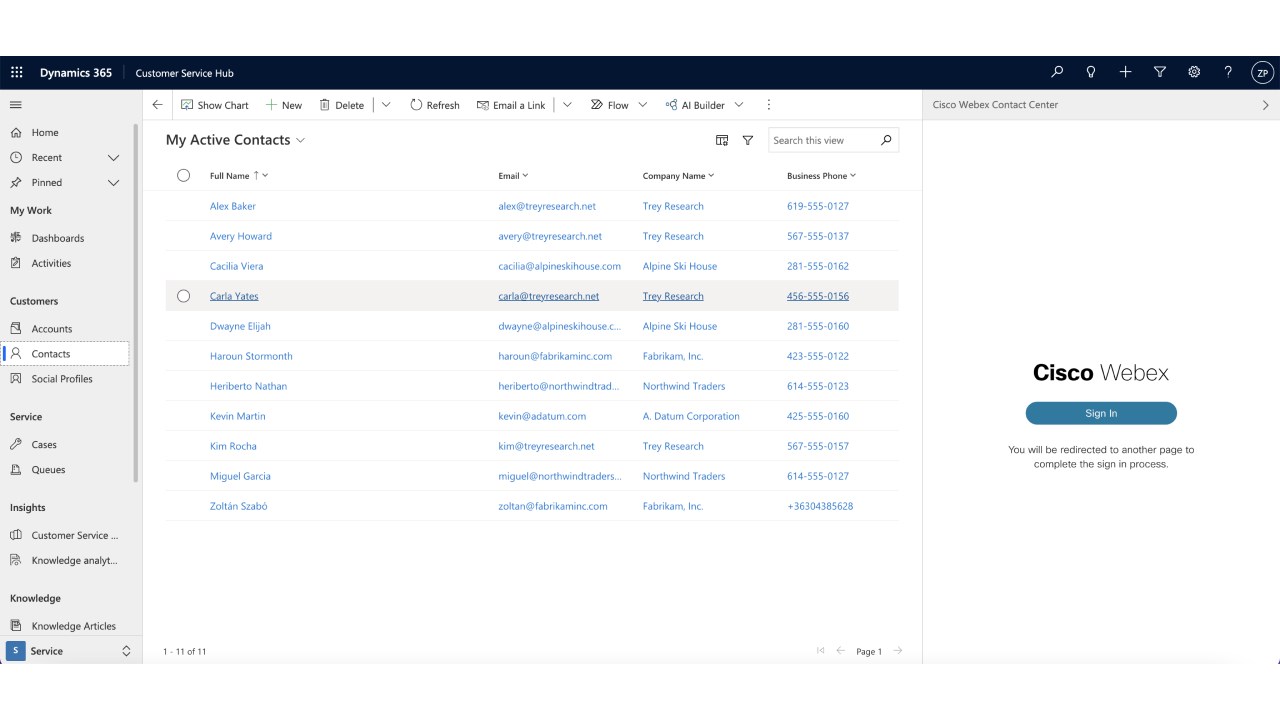This screenshot has height=720, width=1280.
Task: Open more commands vertical ellipsis
Action: click(x=769, y=105)
